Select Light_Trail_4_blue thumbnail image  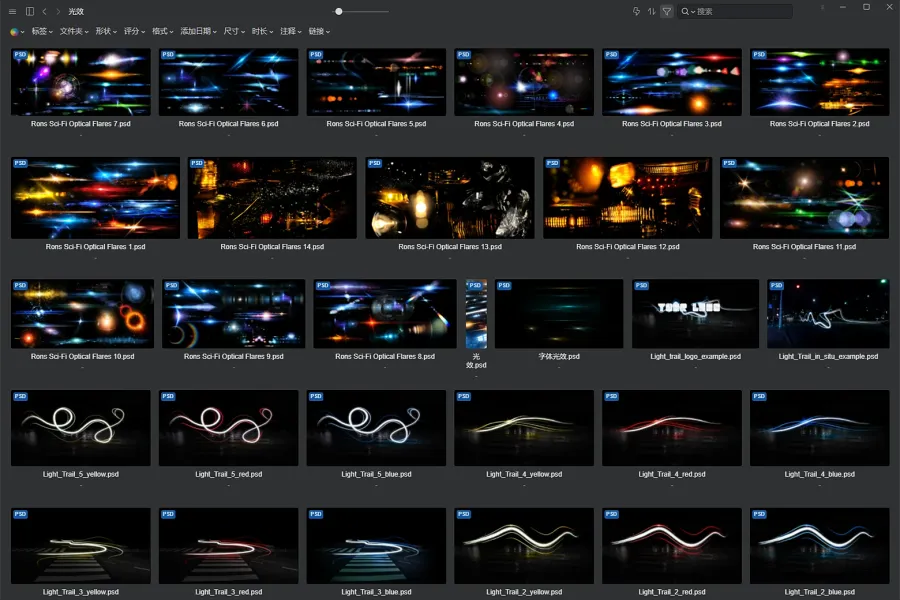(820, 428)
